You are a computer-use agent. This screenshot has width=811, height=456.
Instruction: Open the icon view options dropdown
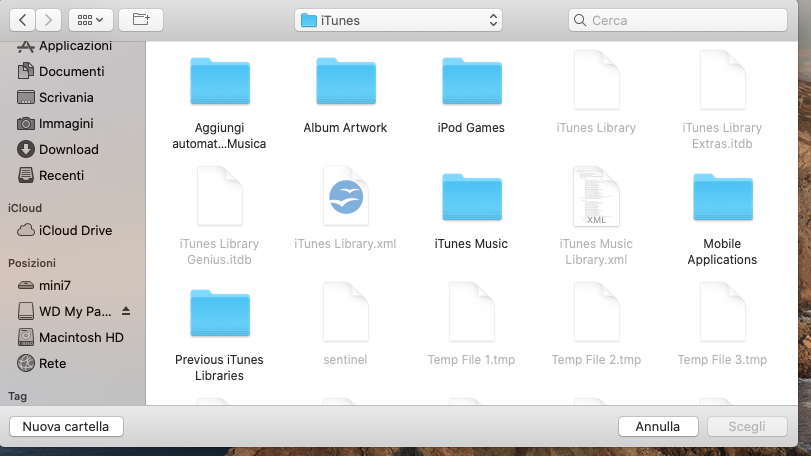click(x=91, y=20)
